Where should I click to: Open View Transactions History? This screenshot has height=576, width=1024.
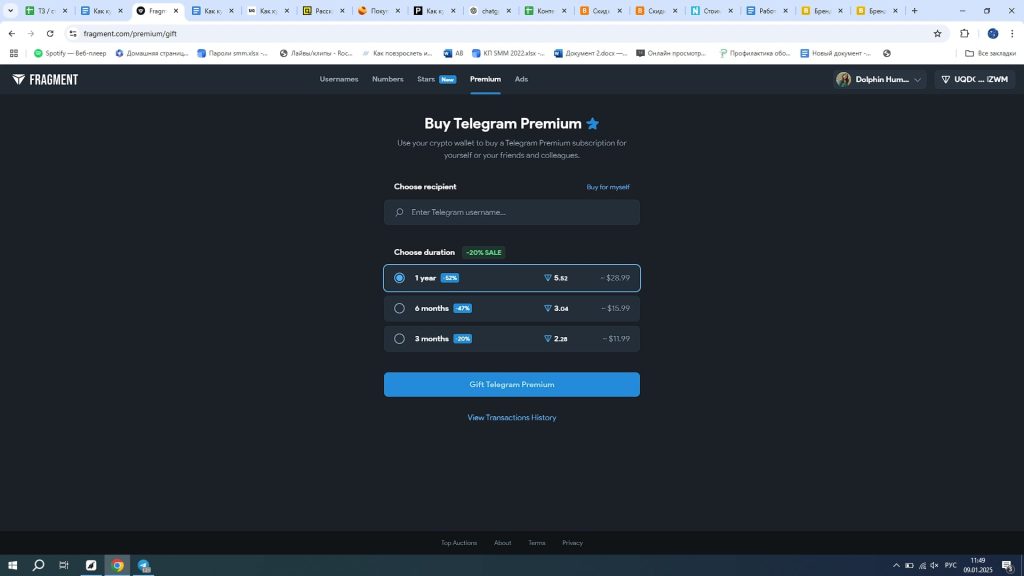pyautogui.click(x=512, y=417)
